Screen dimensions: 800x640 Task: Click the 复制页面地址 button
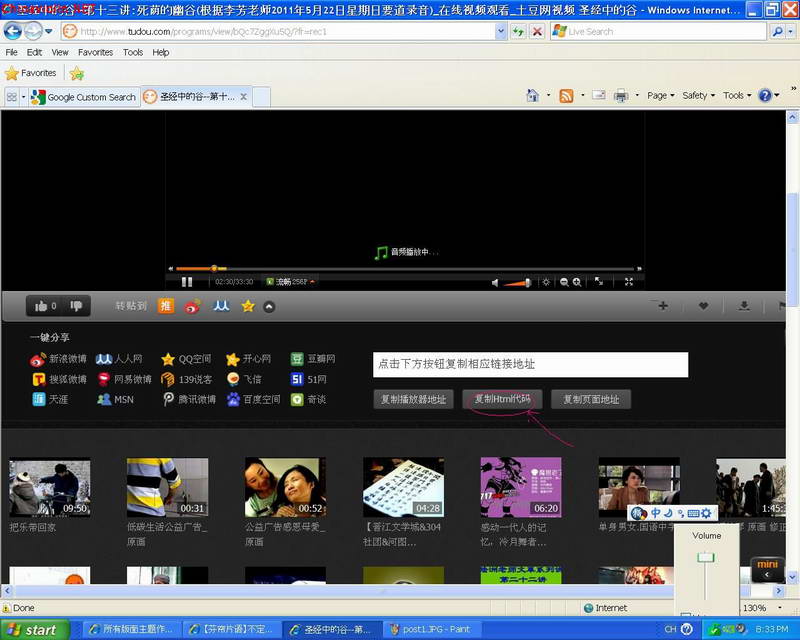tap(591, 399)
